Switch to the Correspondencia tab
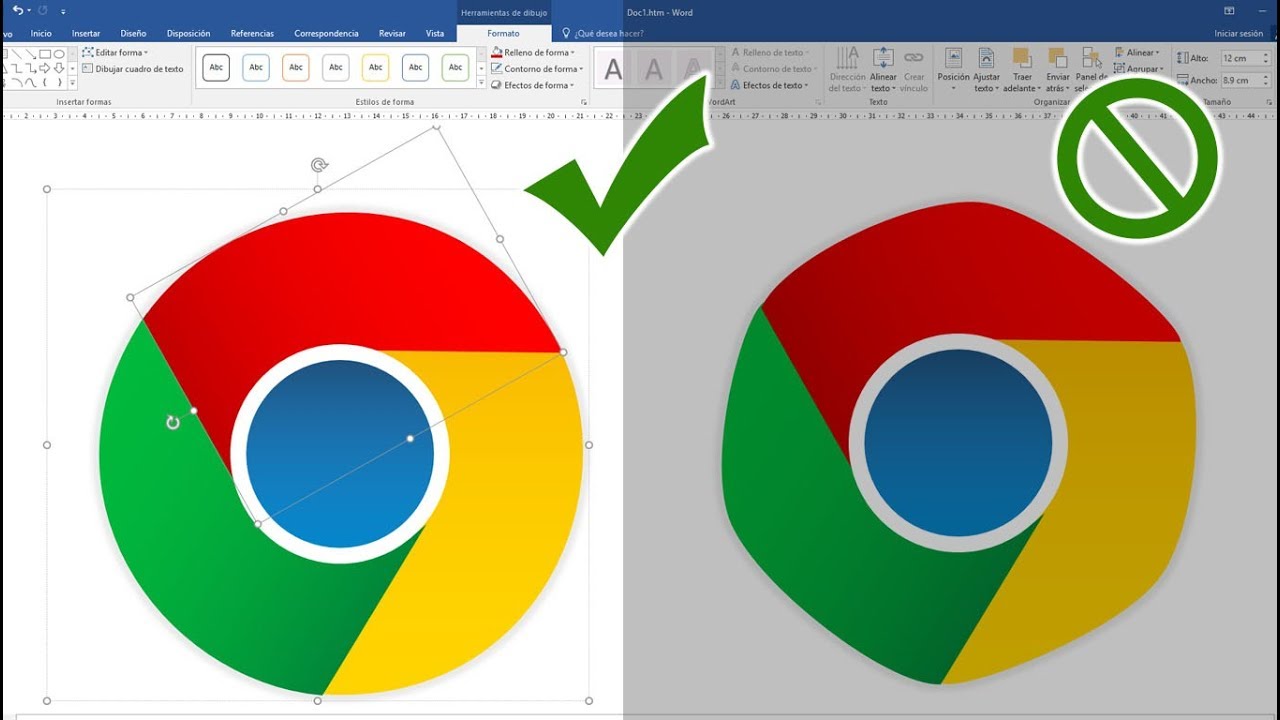Viewport: 1280px width, 720px height. [326, 33]
